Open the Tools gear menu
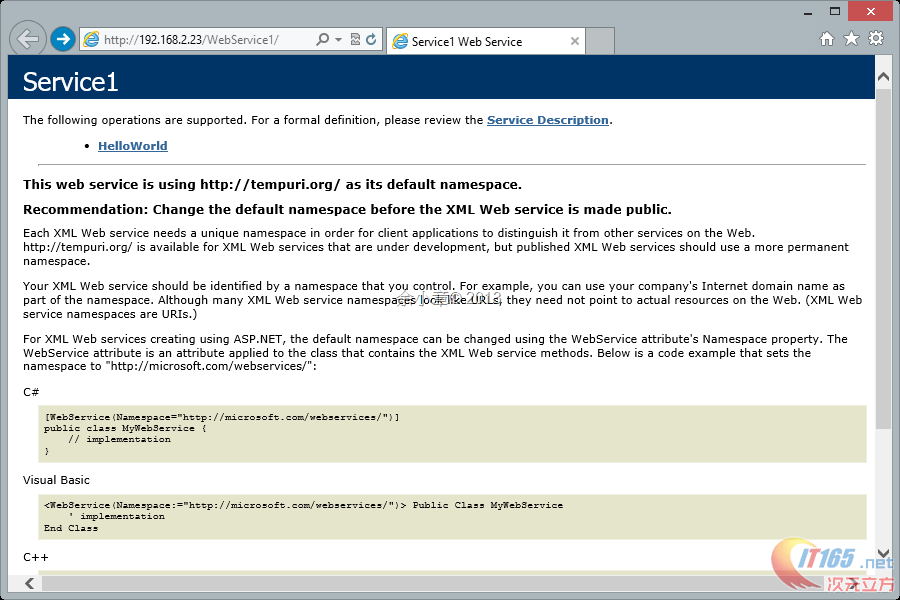Image resolution: width=900 pixels, height=600 pixels. 876,38
